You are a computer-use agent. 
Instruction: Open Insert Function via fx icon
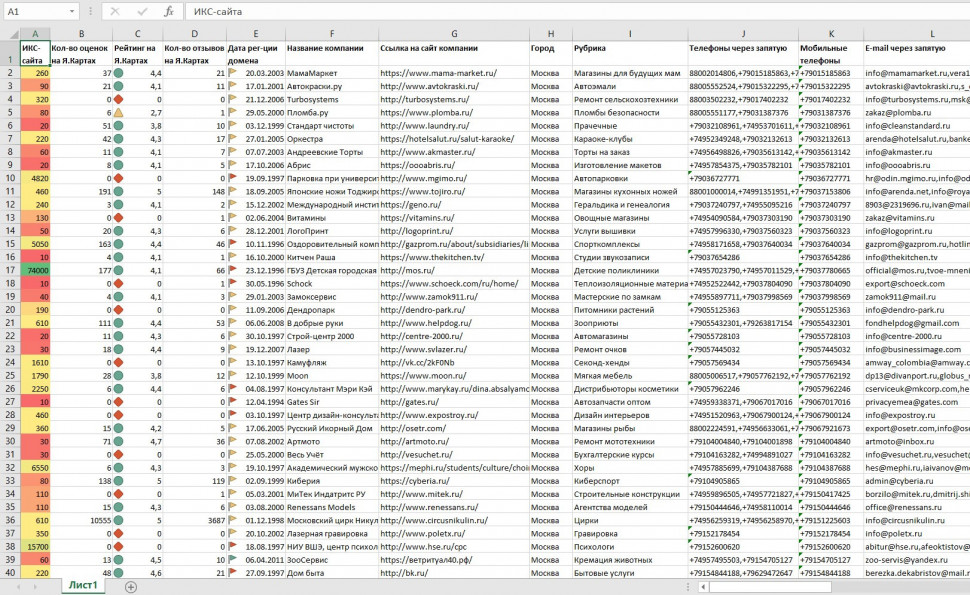click(x=169, y=12)
